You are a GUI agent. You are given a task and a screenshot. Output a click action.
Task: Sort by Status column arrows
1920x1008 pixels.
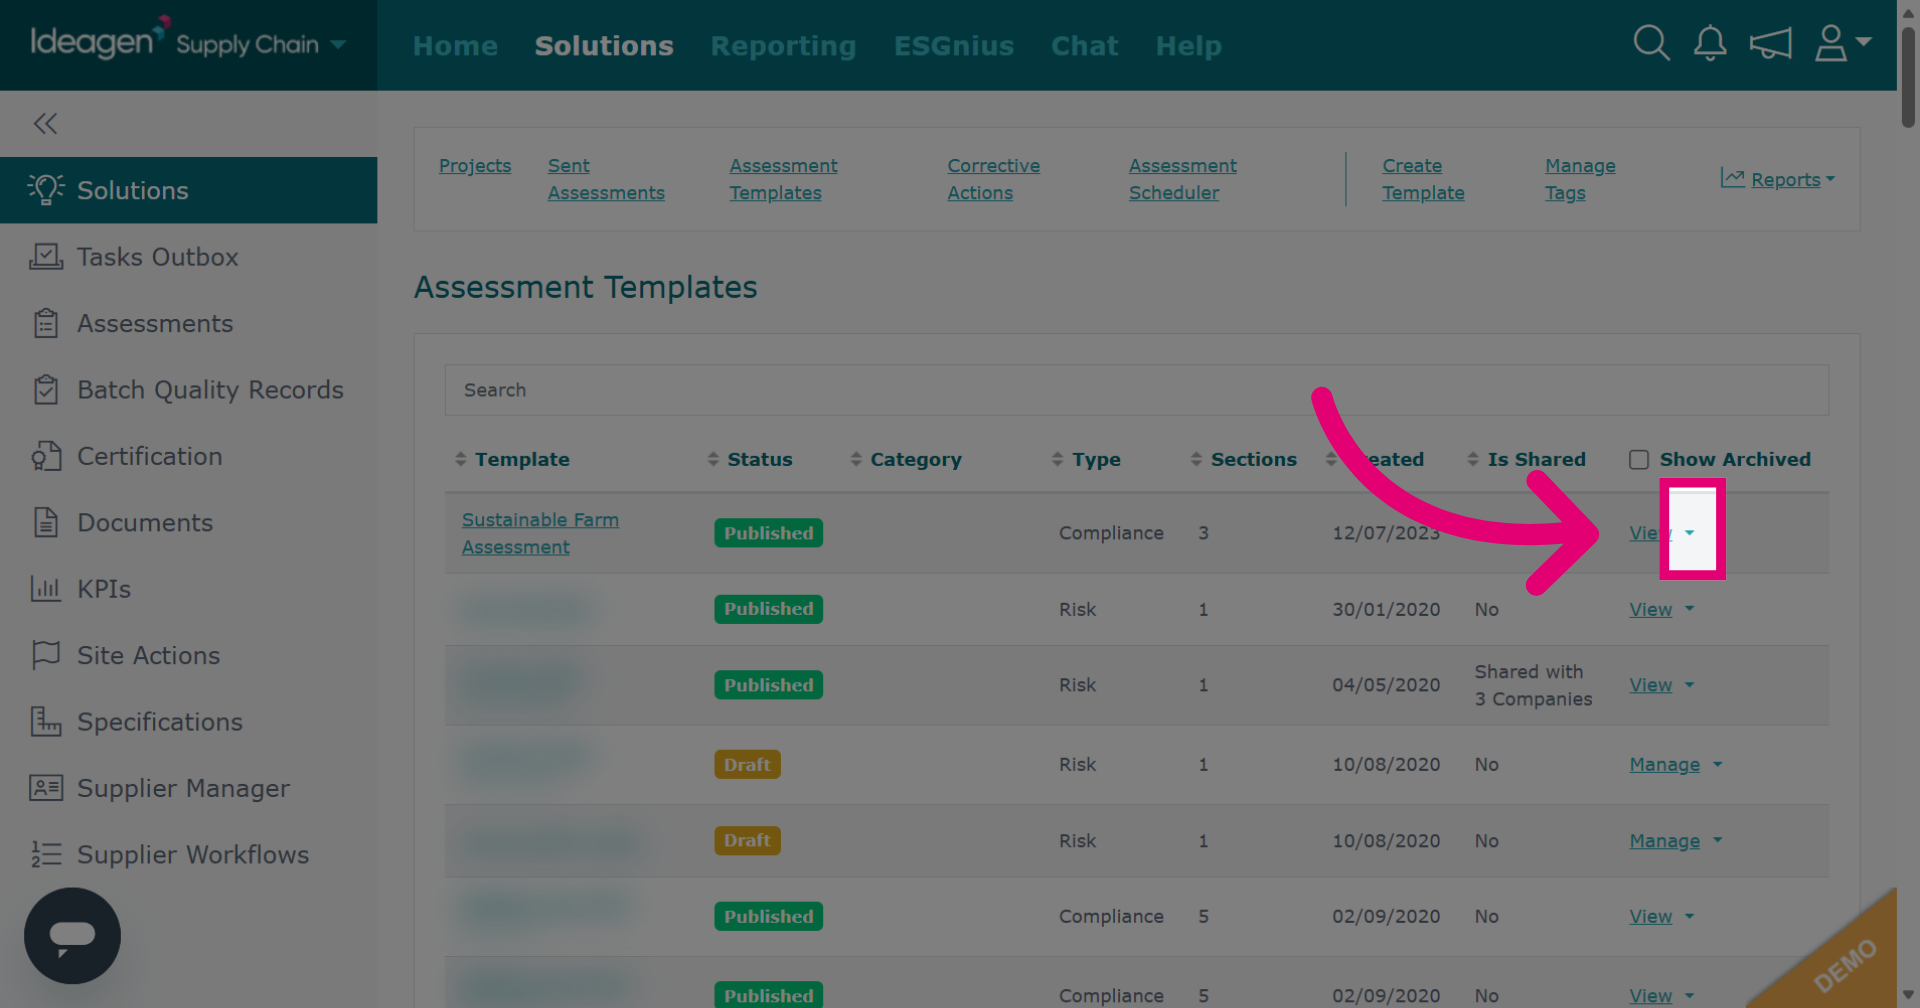[713, 459]
